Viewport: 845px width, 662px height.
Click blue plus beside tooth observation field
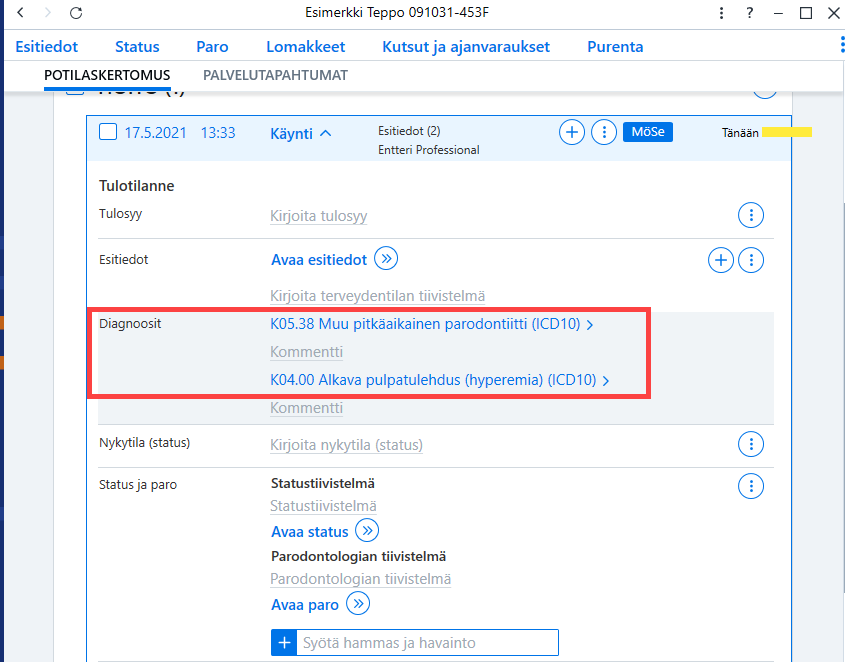(x=284, y=643)
